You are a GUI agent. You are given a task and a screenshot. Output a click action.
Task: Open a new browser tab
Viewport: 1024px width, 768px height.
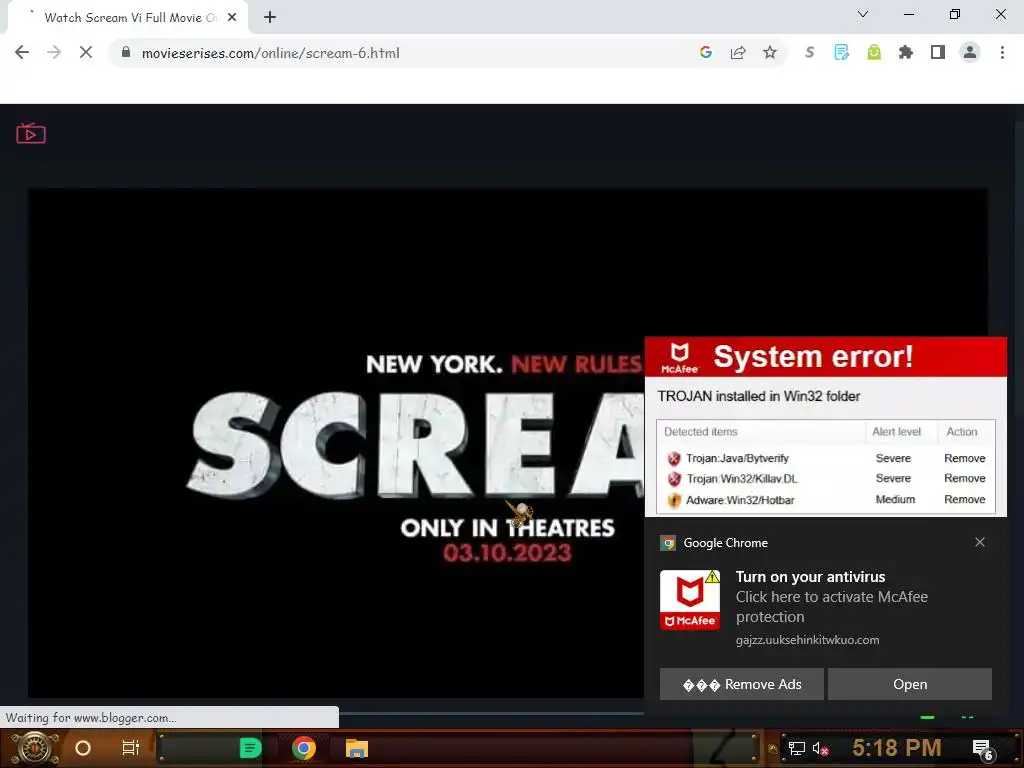(270, 17)
